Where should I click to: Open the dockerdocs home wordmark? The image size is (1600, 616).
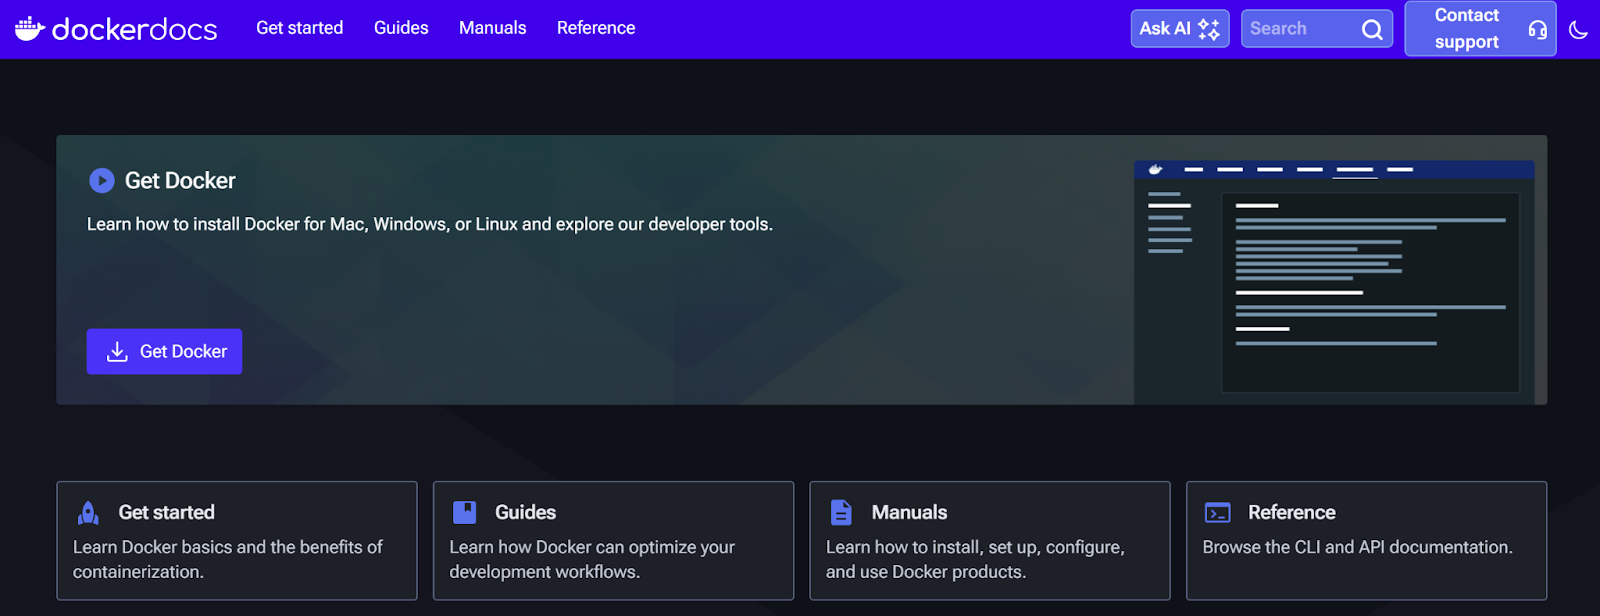click(x=134, y=29)
